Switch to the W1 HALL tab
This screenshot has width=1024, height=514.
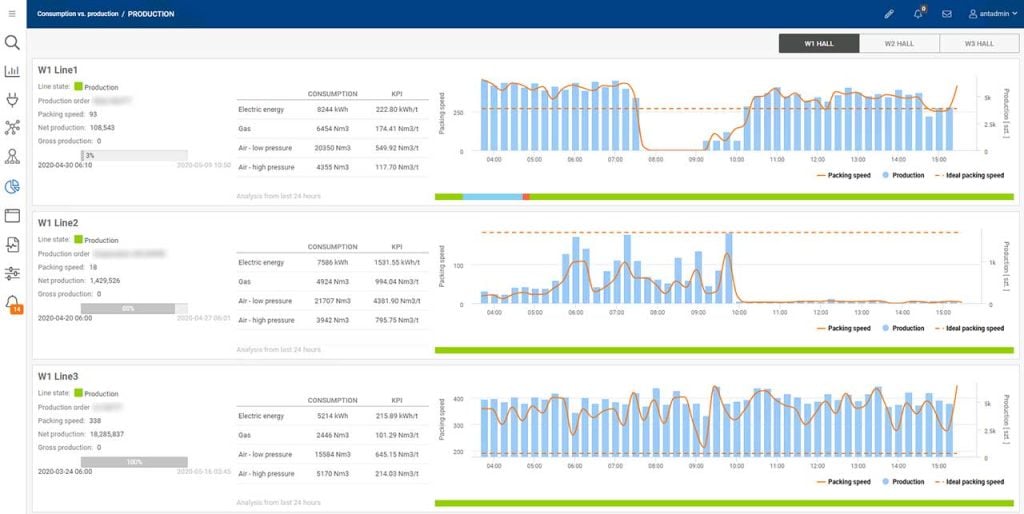pyautogui.click(x=819, y=44)
